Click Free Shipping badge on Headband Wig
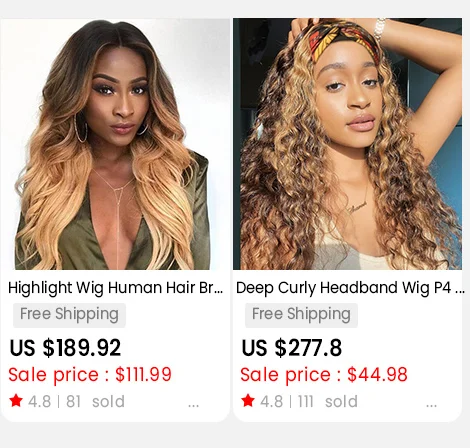The image size is (470, 448). [301, 315]
